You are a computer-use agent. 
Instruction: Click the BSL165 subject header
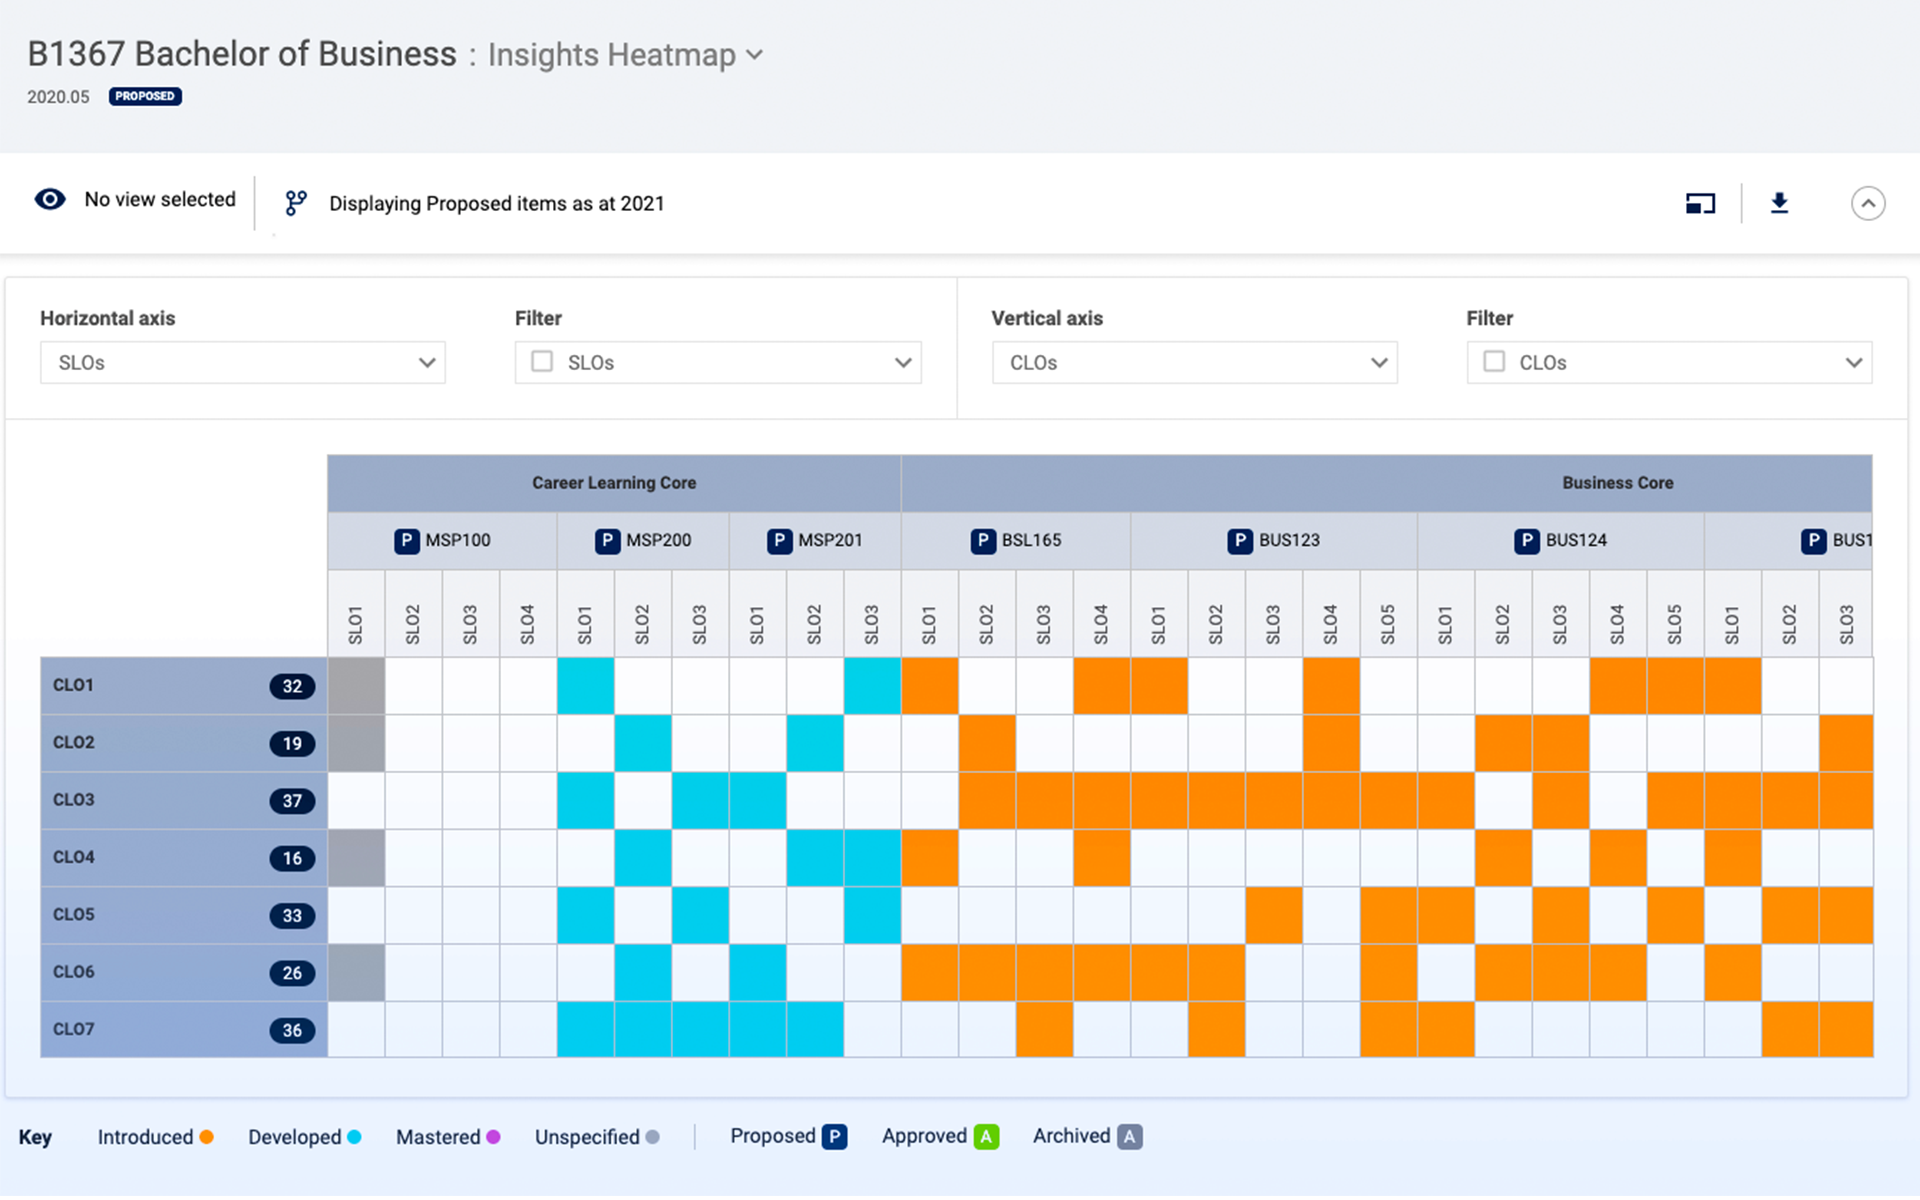coord(1016,541)
